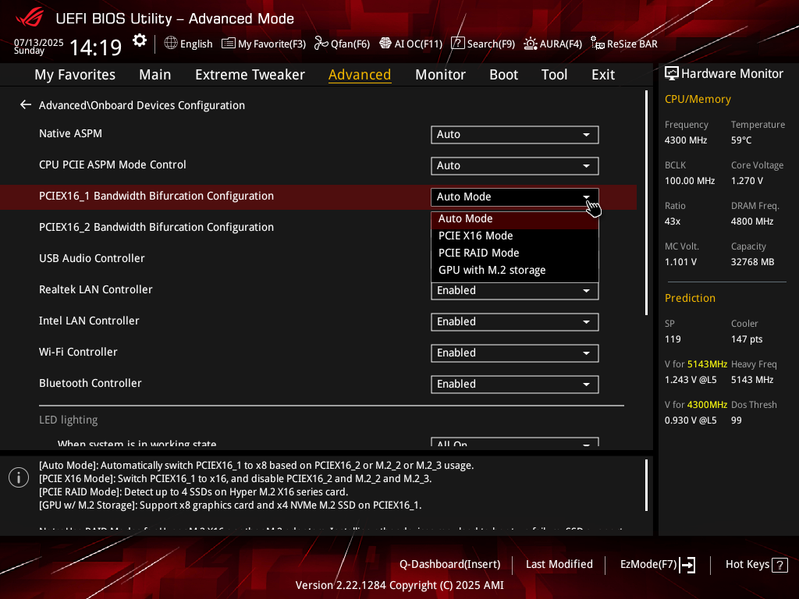
Task: Click the 147 pts cooler score
Action: 747,339
